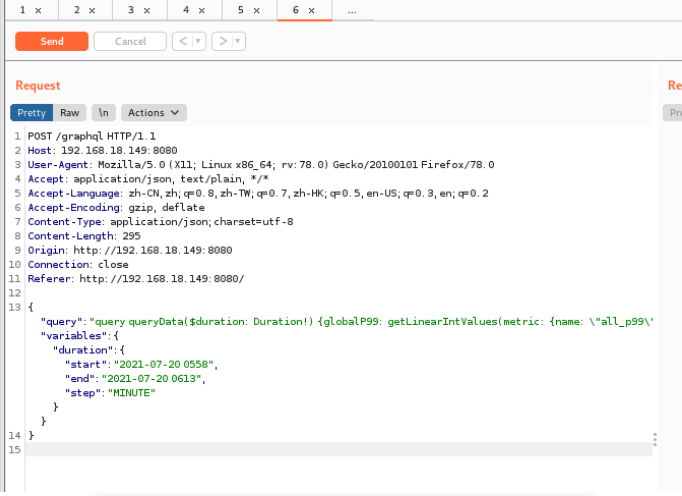The width and height of the screenshot is (682, 496).
Task: Click the "variables" JSON key
Action: click(73, 336)
